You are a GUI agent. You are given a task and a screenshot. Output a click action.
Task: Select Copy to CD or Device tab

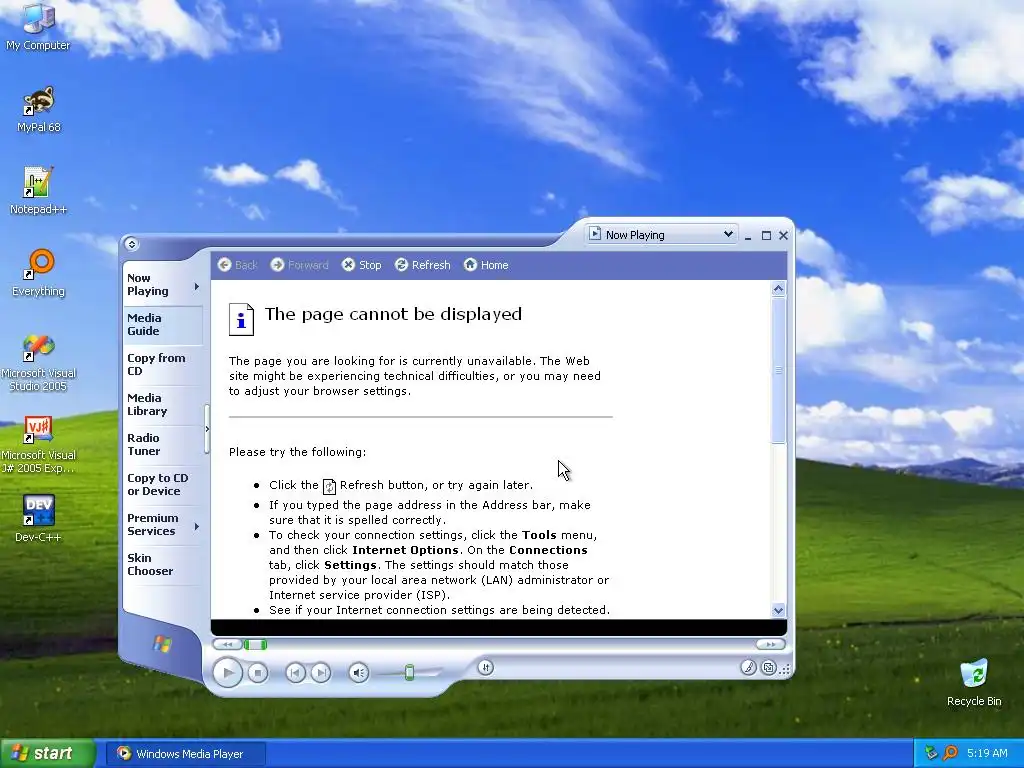(x=163, y=485)
